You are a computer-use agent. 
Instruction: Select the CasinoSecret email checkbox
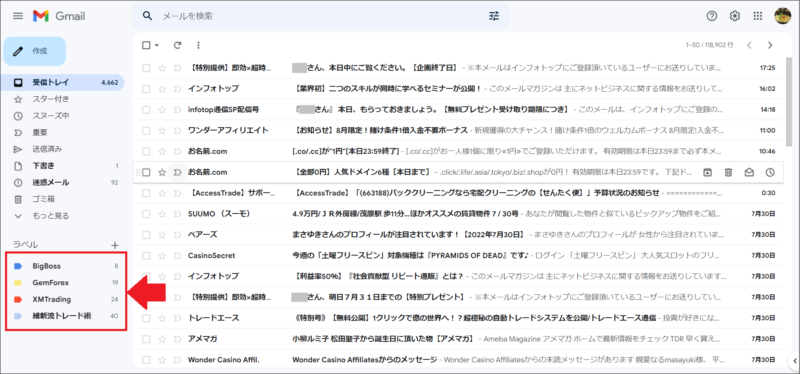[x=146, y=256]
